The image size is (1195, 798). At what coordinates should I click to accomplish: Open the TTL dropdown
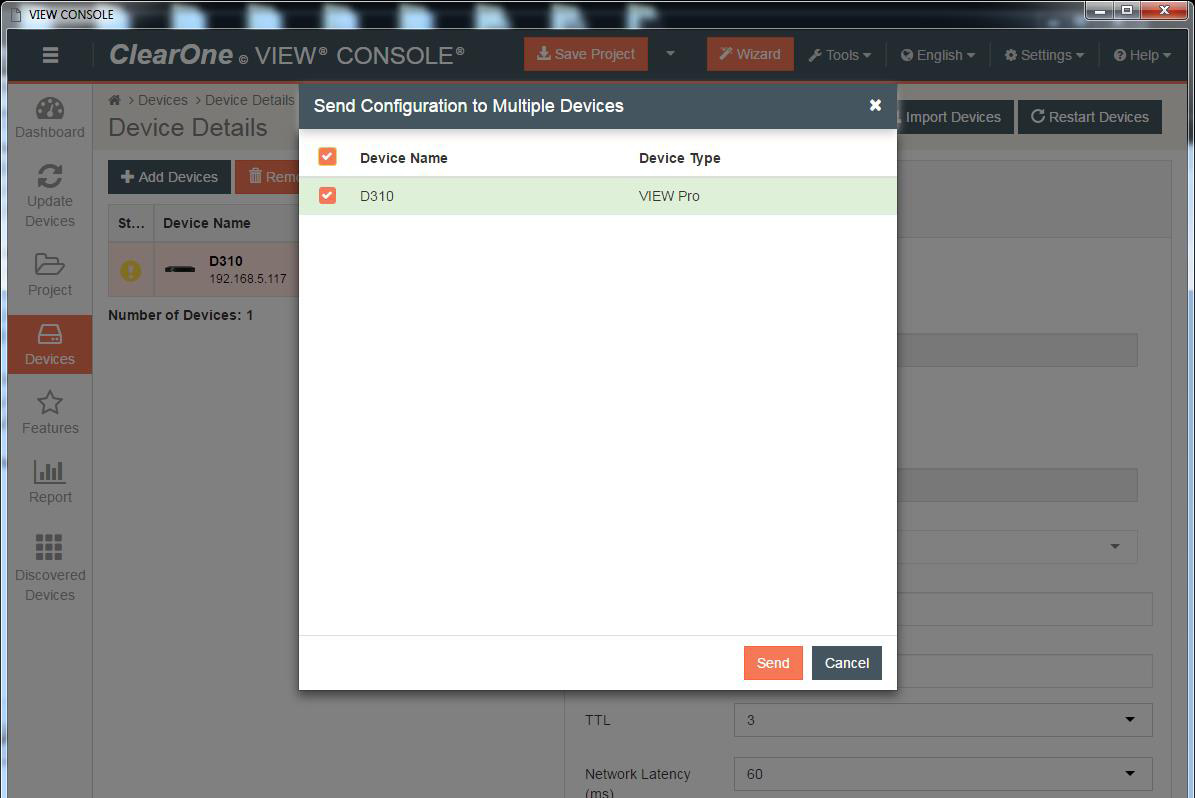943,720
